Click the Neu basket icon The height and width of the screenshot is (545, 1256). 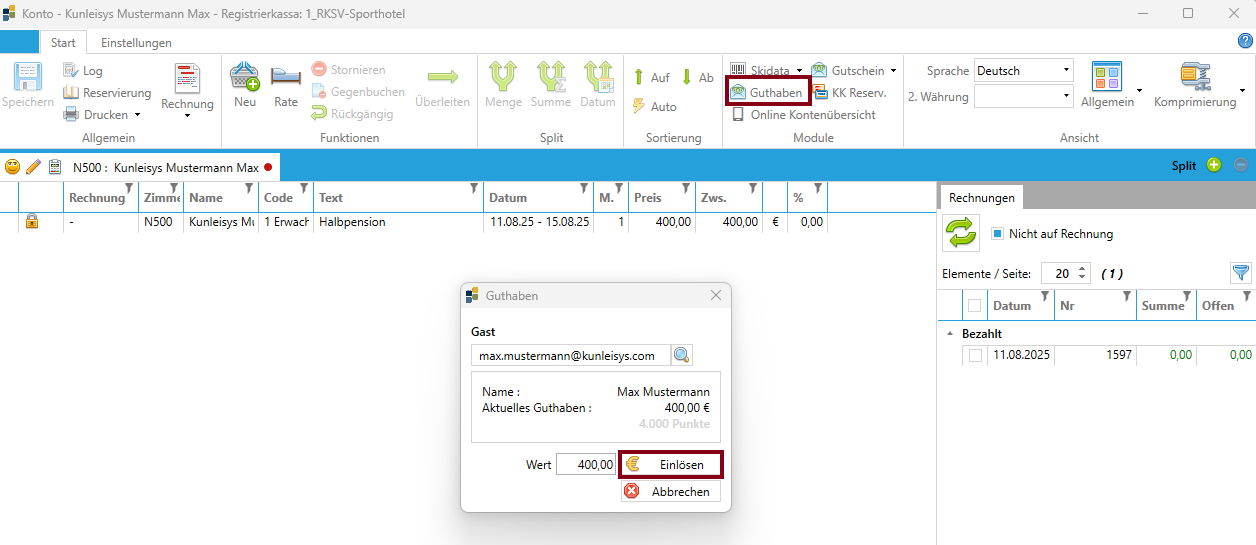tap(245, 77)
